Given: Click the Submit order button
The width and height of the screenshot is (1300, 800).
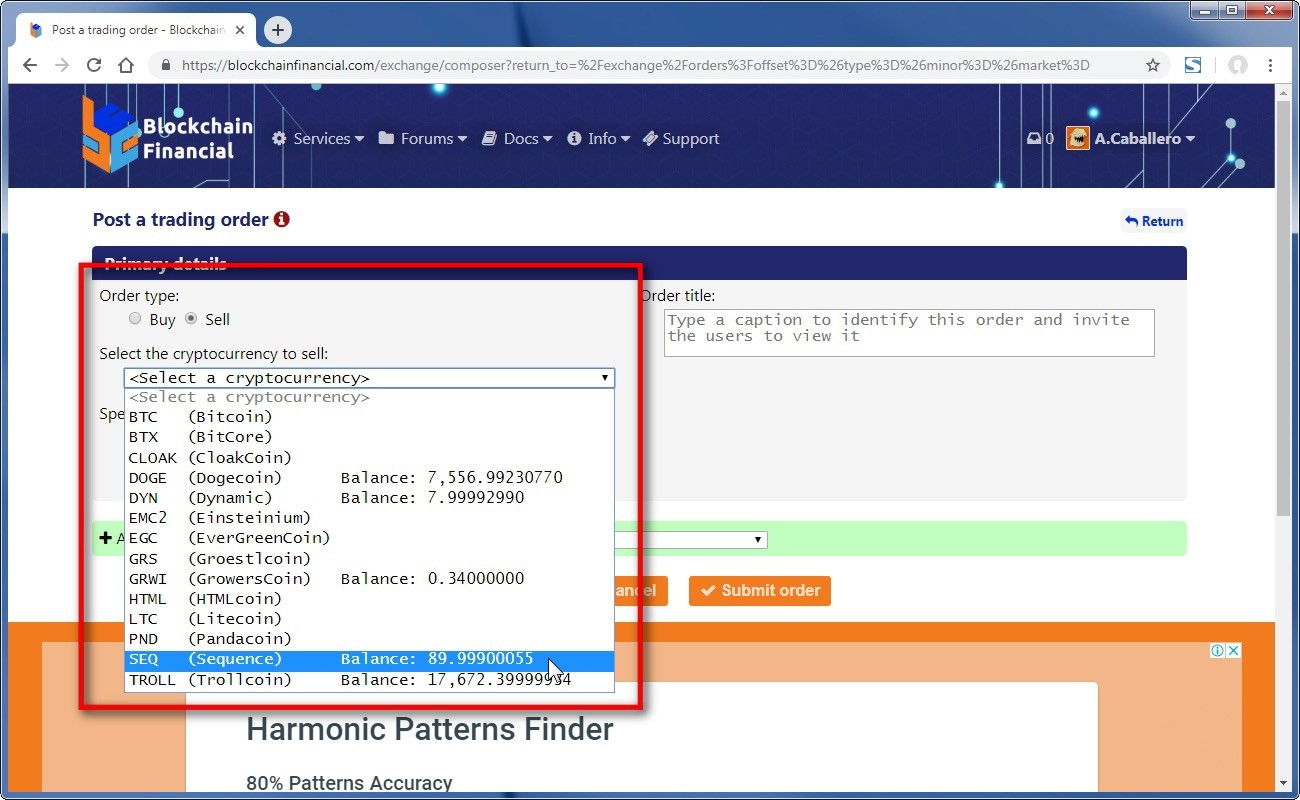Looking at the screenshot, I should pyautogui.click(x=760, y=590).
